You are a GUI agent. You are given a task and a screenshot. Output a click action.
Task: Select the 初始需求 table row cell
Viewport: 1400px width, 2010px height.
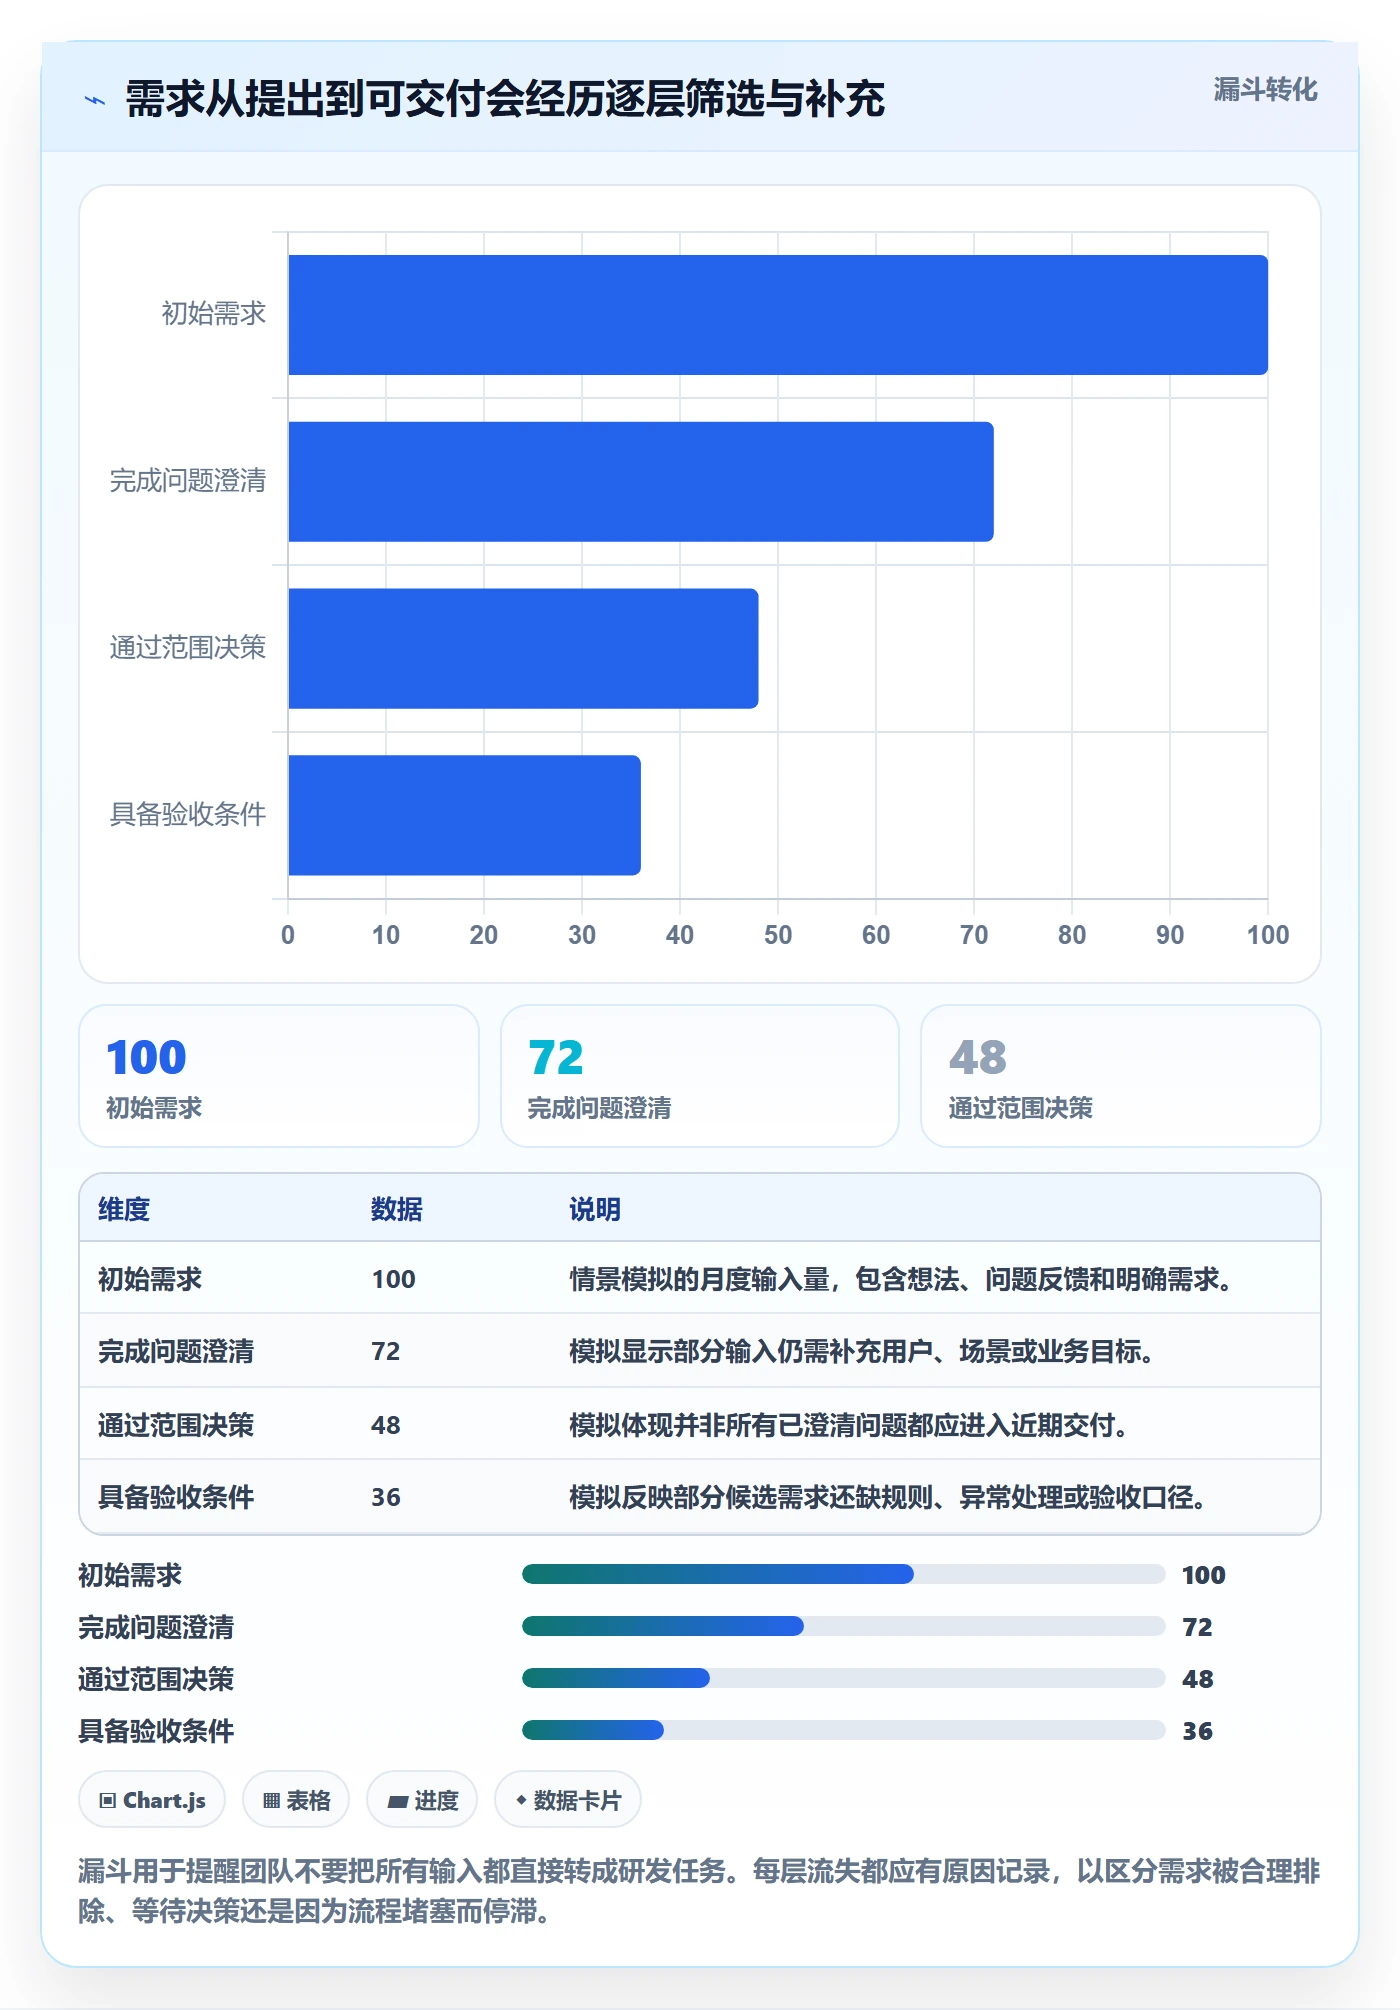click(x=150, y=1279)
